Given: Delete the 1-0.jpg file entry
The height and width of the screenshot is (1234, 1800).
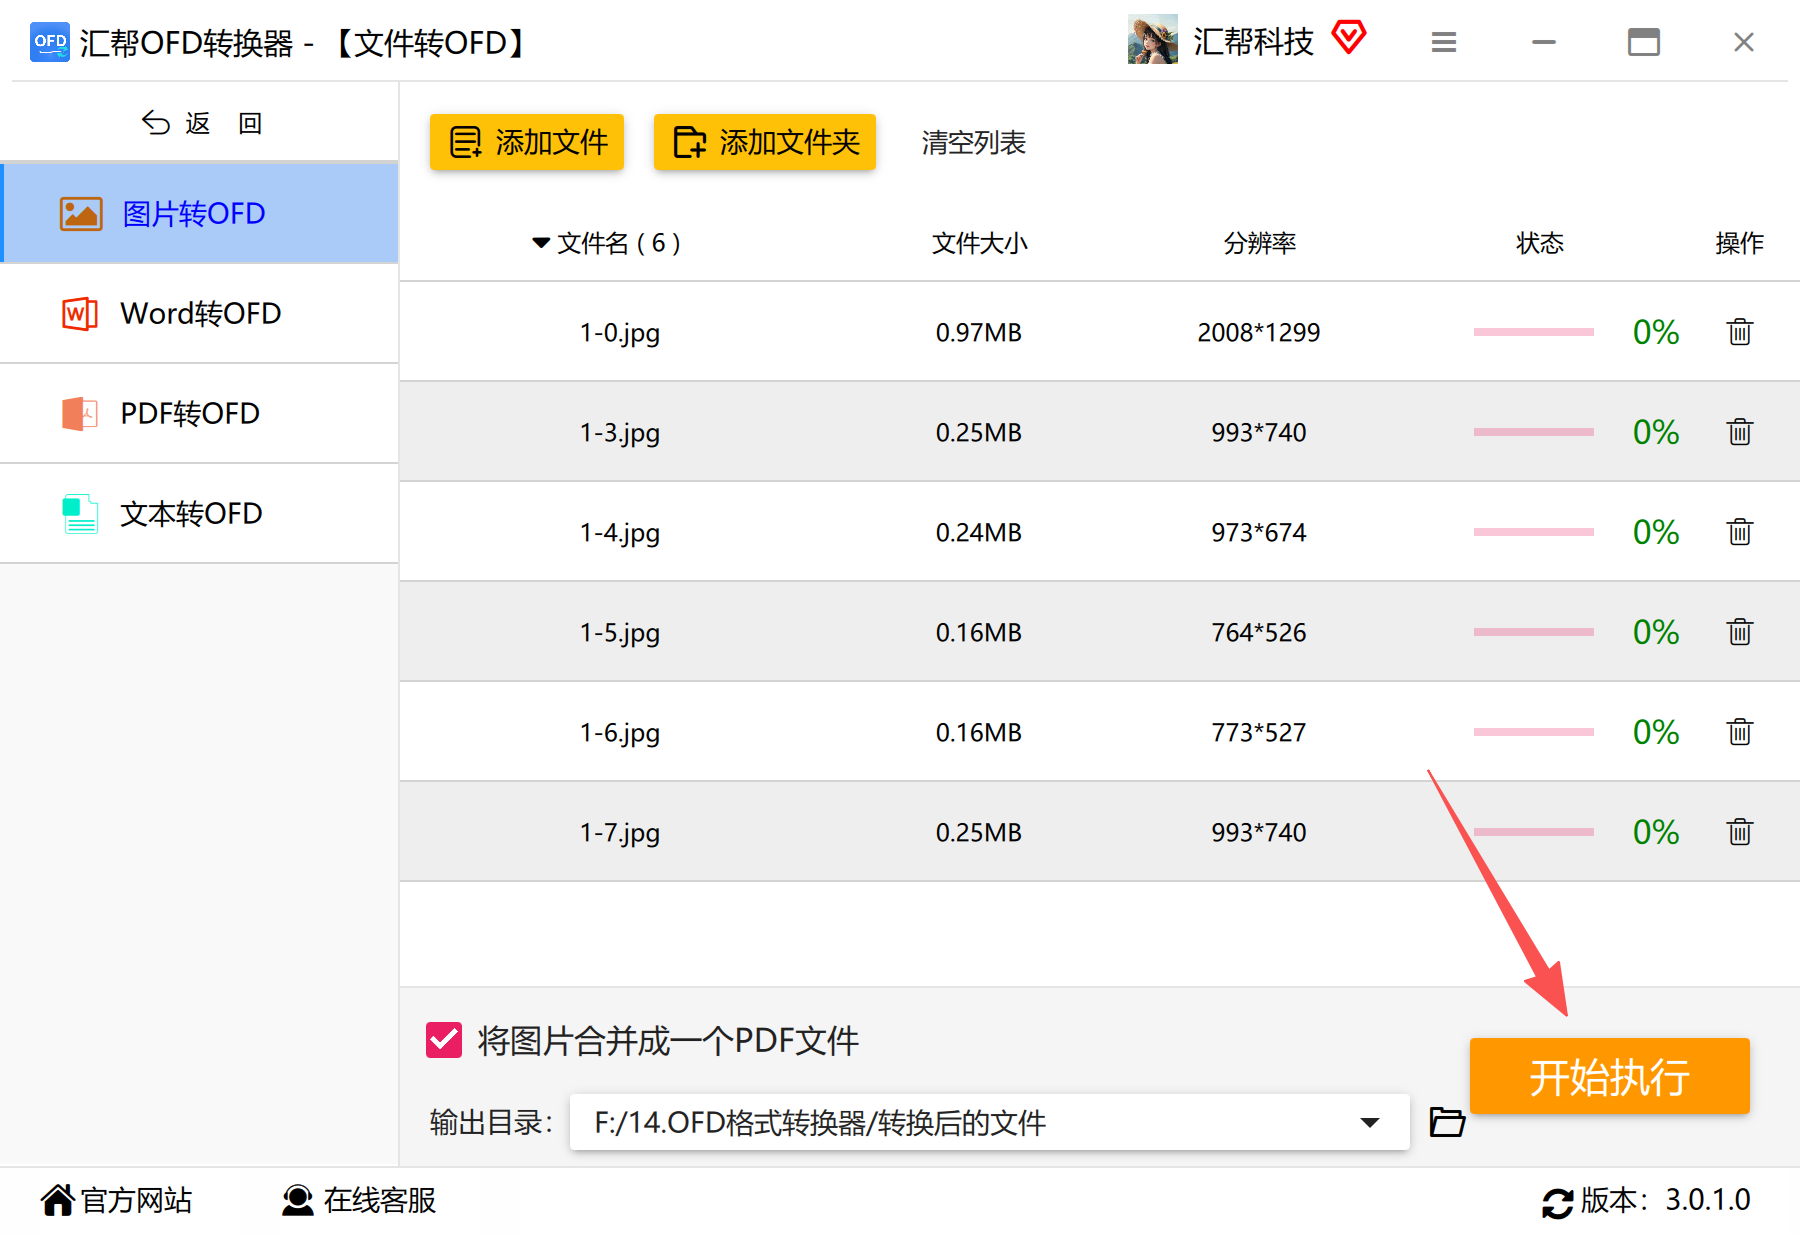Looking at the screenshot, I should 1739,332.
